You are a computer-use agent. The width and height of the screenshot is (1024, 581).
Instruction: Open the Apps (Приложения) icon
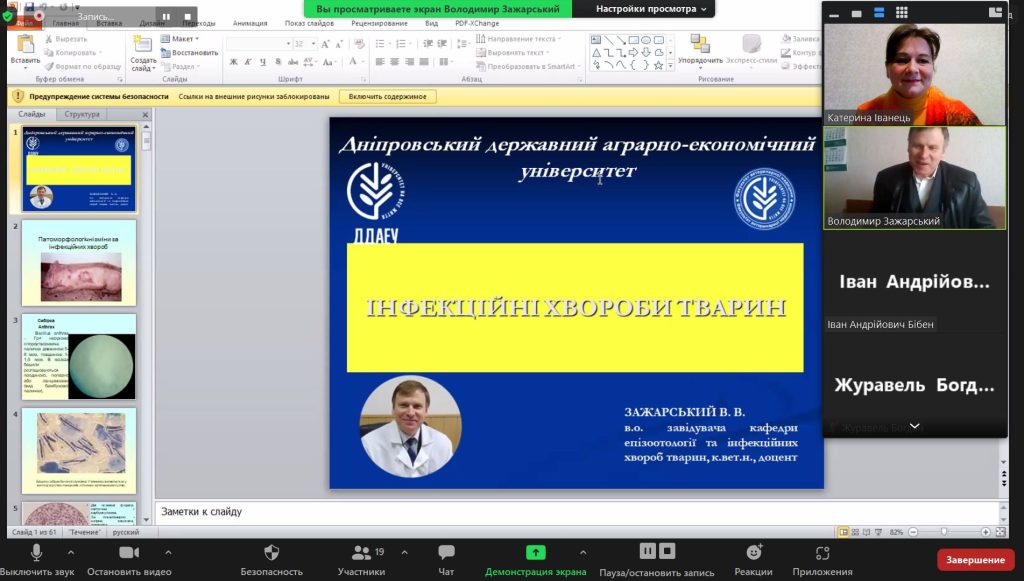click(x=822, y=553)
